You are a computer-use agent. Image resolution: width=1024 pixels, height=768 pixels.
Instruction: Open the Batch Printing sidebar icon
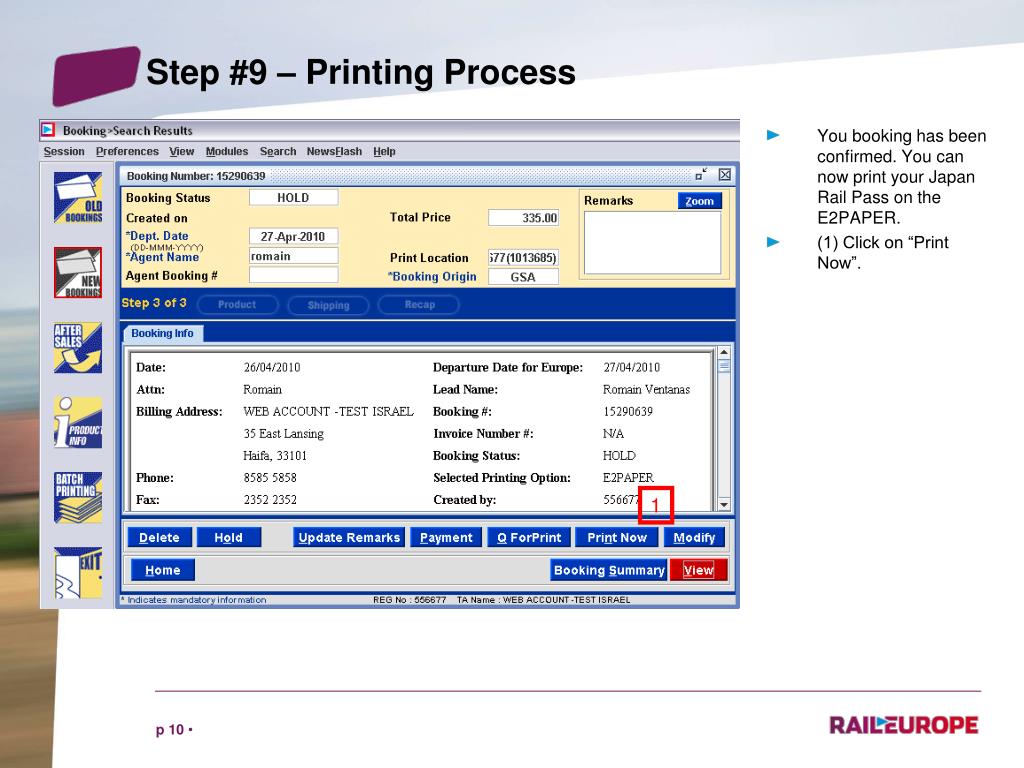[78, 498]
